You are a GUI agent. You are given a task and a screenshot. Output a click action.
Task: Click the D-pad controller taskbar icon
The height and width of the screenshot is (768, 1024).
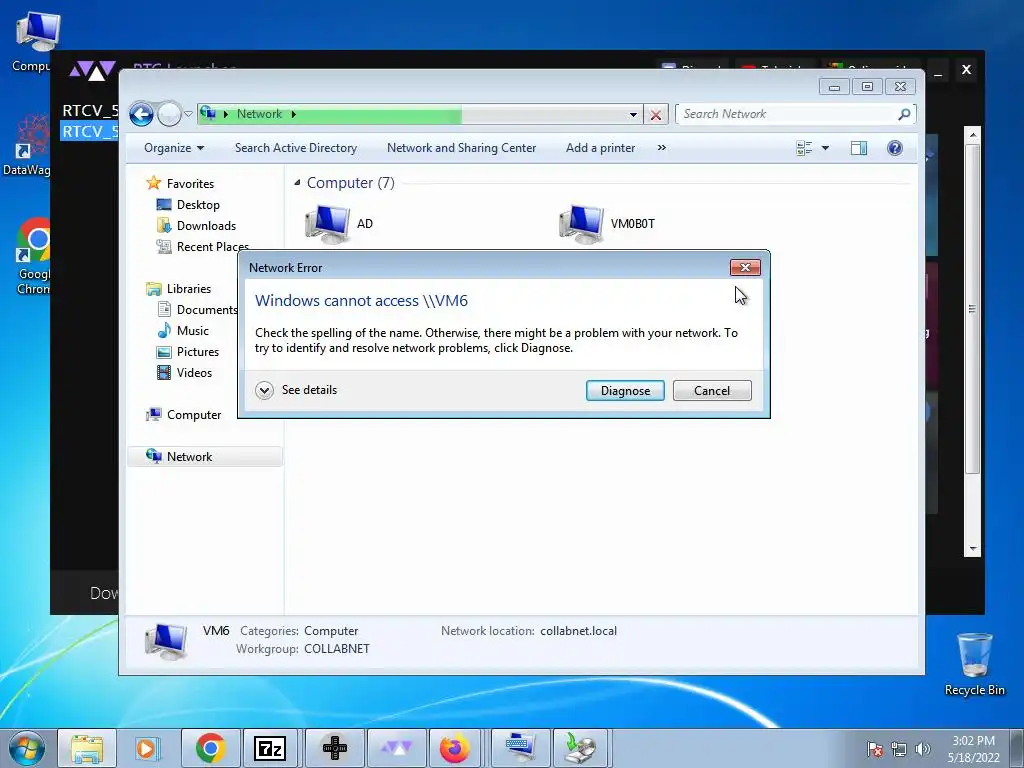point(334,748)
